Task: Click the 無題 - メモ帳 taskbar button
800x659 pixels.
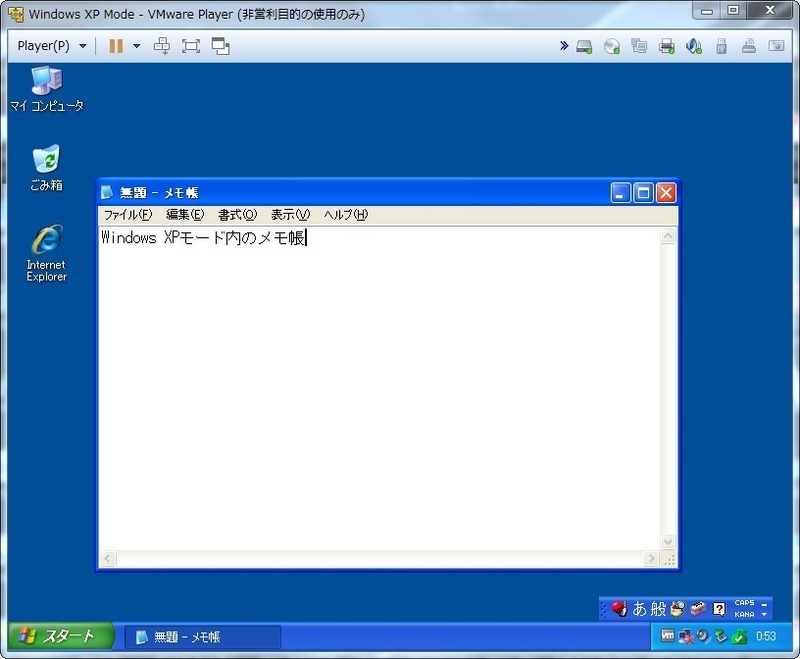Action: point(203,637)
